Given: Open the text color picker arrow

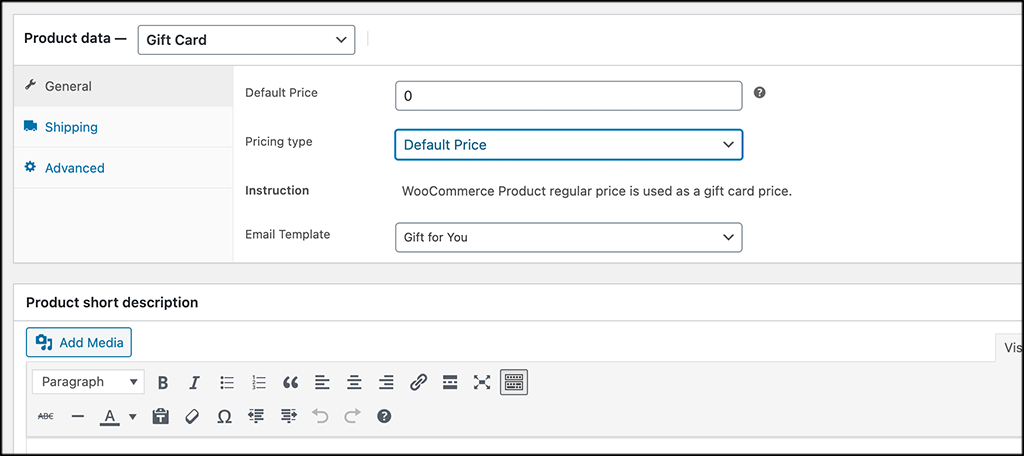Looking at the screenshot, I should pyautogui.click(x=131, y=417).
